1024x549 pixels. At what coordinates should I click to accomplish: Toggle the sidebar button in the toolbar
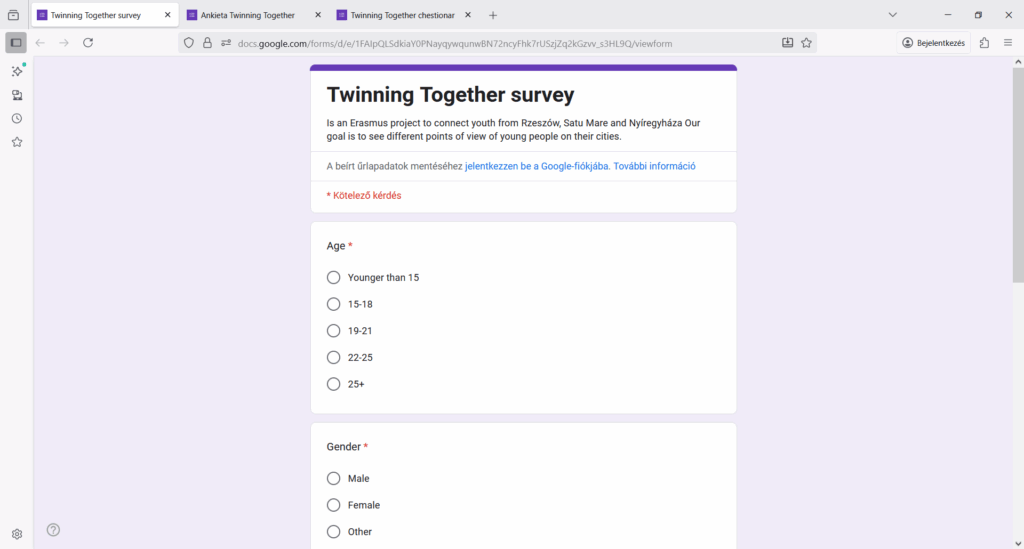pos(16,43)
